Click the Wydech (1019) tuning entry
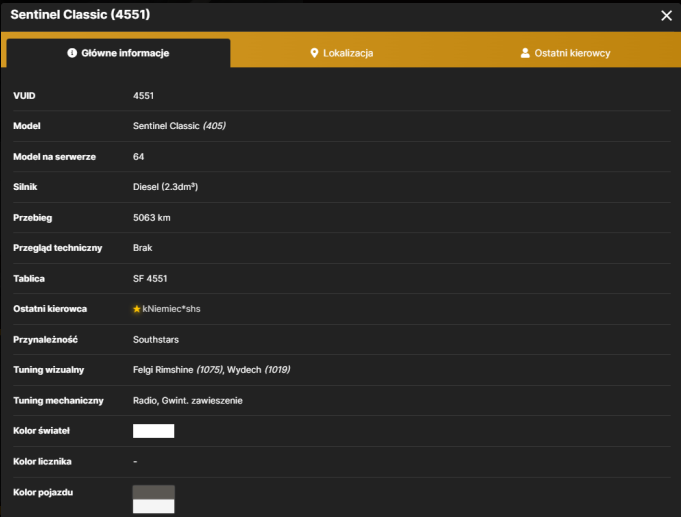The width and height of the screenshot is (681, 517). tap(258, 370)
